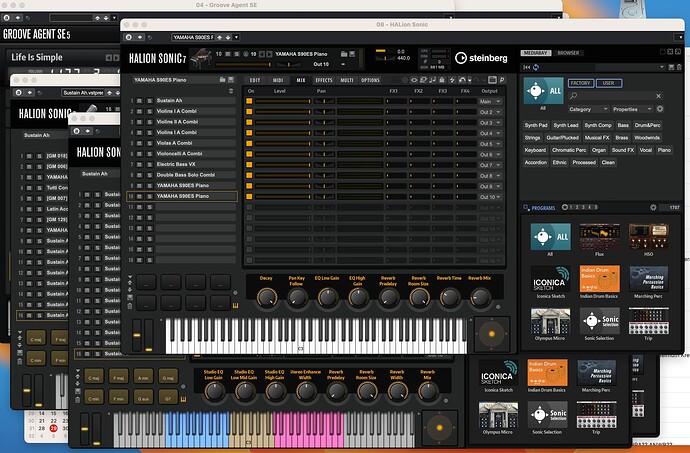Screen dimensions: 690x453
Task: Switch to the BROWSER tab
Action: click(568, 53)
